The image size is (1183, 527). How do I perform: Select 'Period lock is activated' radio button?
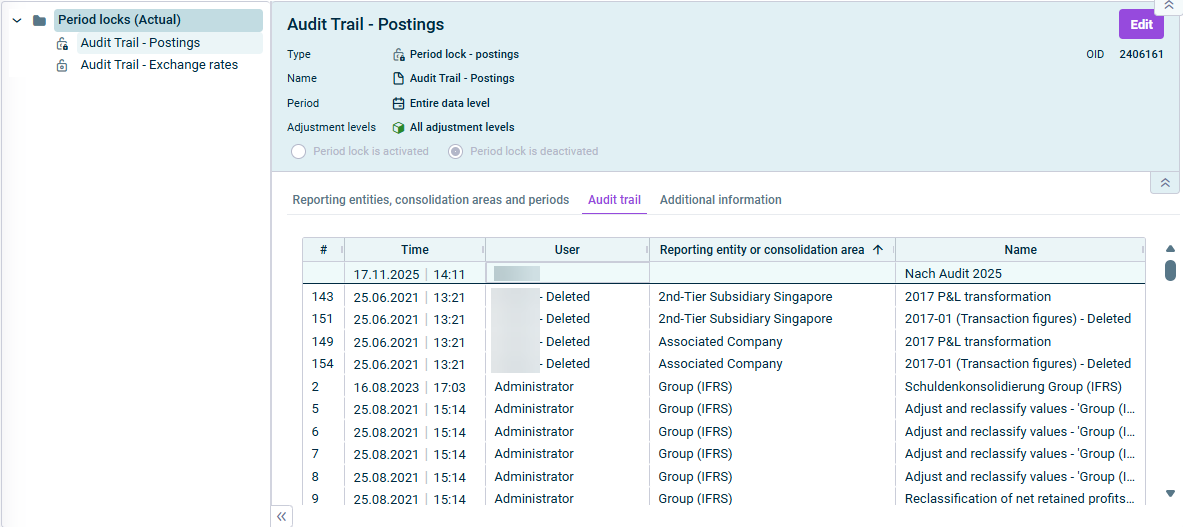(x=298, y=152)
